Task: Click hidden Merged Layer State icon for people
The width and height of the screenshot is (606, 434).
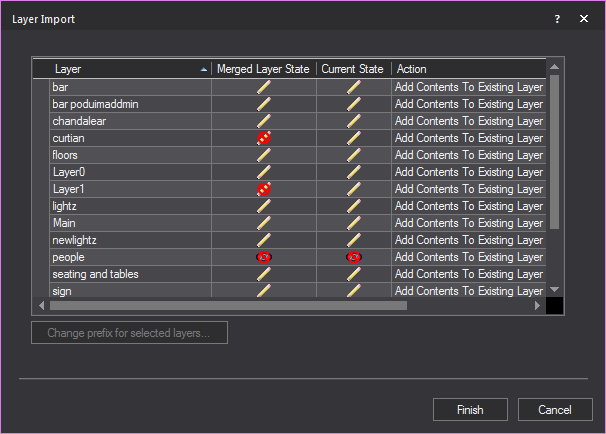Action: 264,257
